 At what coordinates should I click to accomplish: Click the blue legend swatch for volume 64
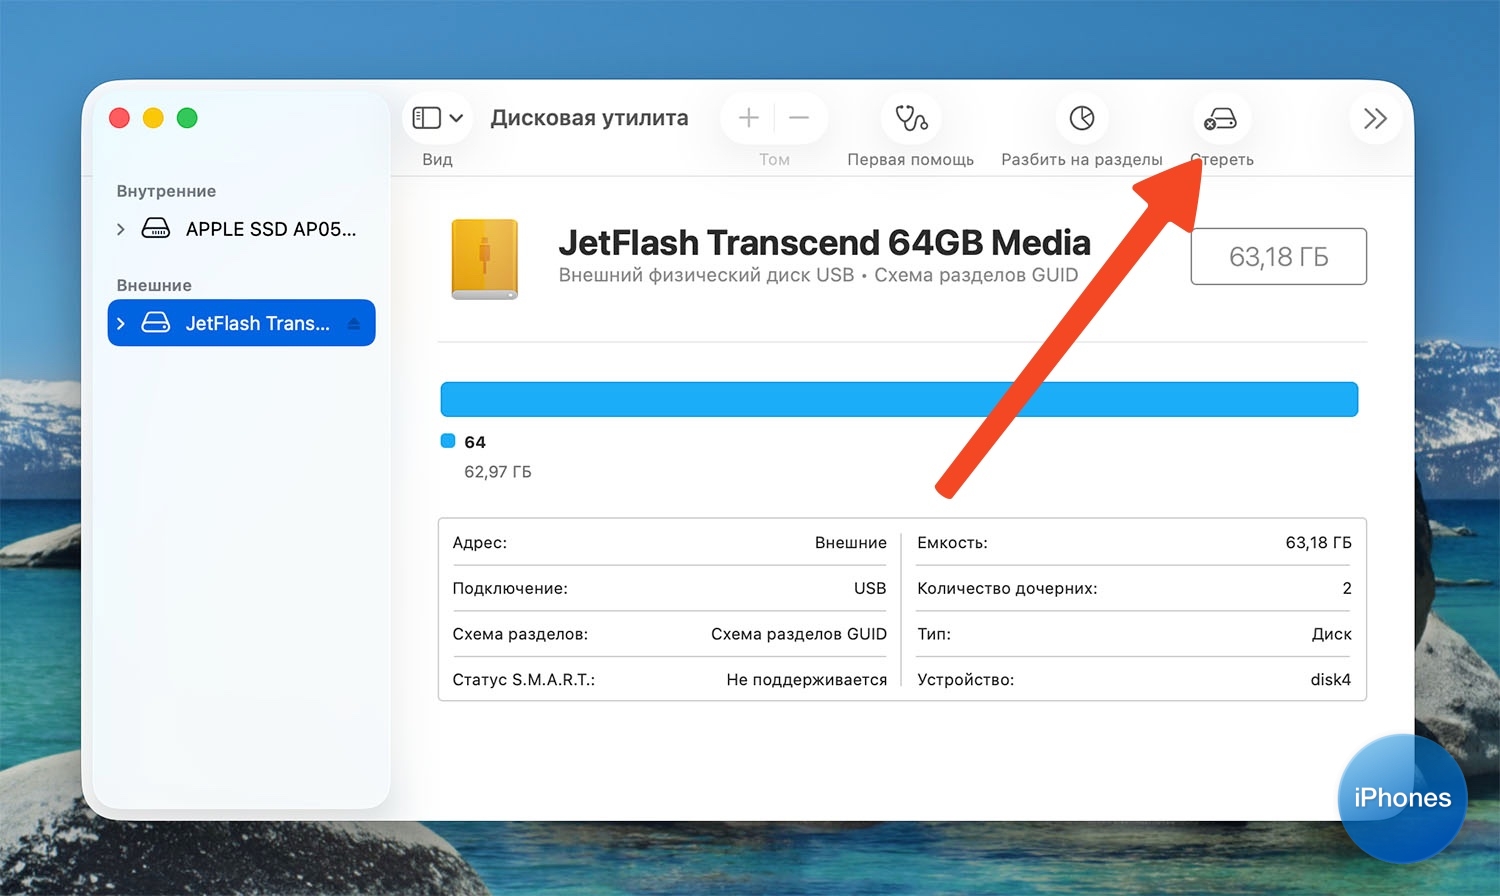[448, 441]
